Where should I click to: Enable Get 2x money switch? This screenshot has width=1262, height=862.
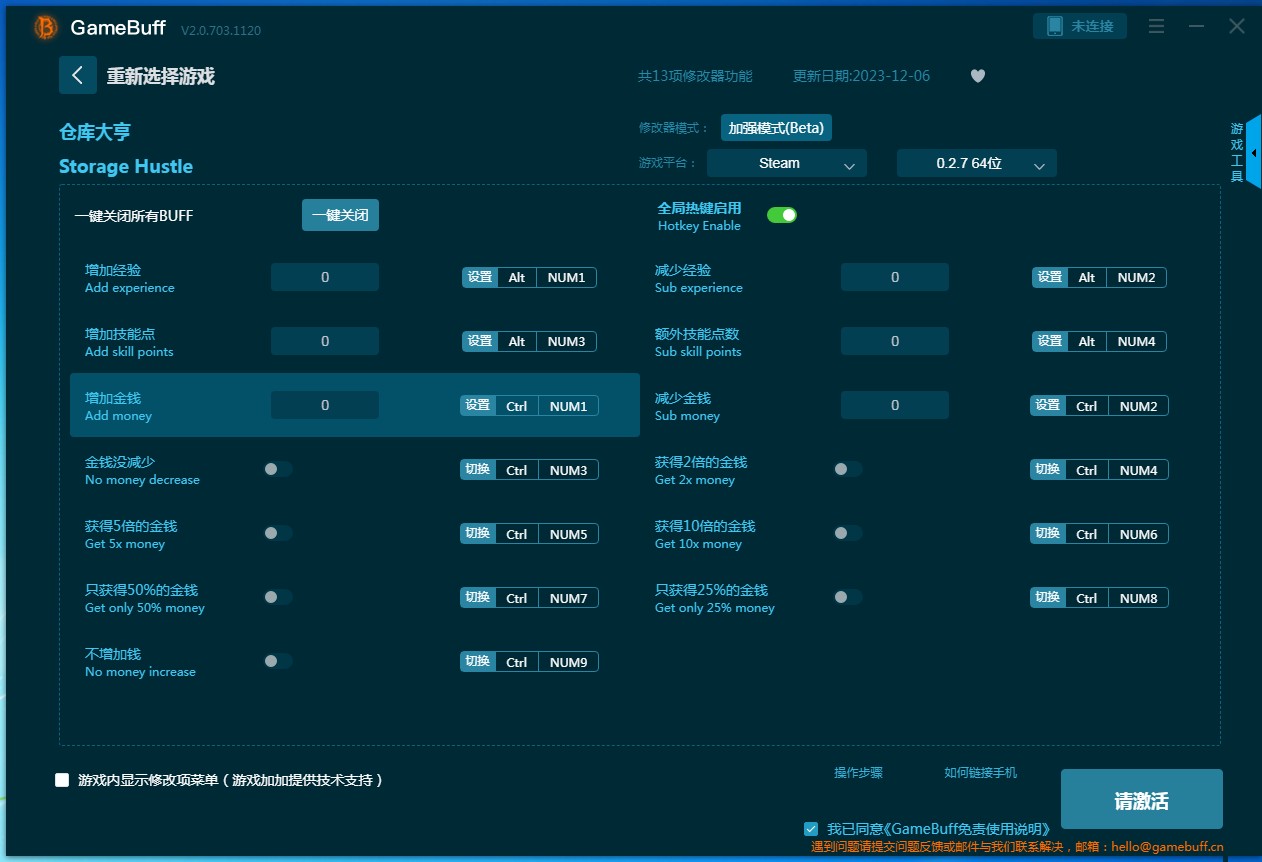[848, 469]
